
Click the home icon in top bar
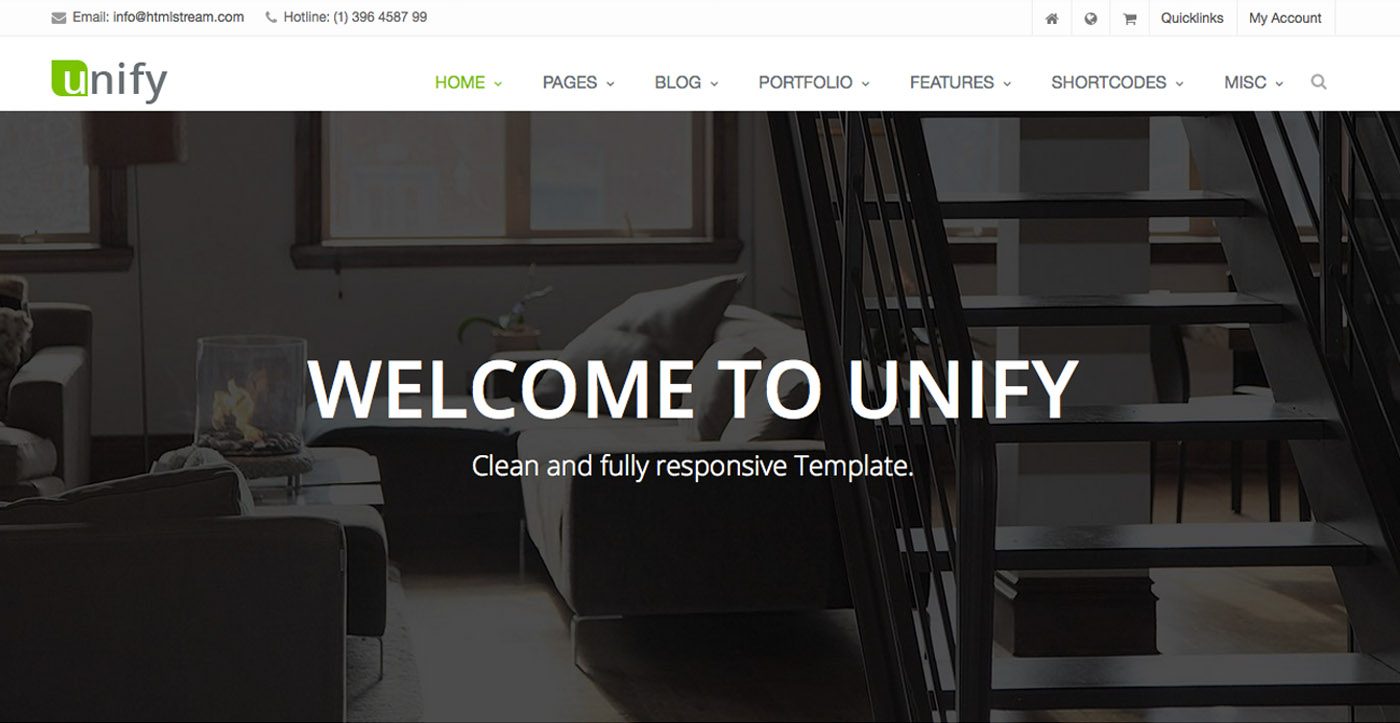(1051, 18)
